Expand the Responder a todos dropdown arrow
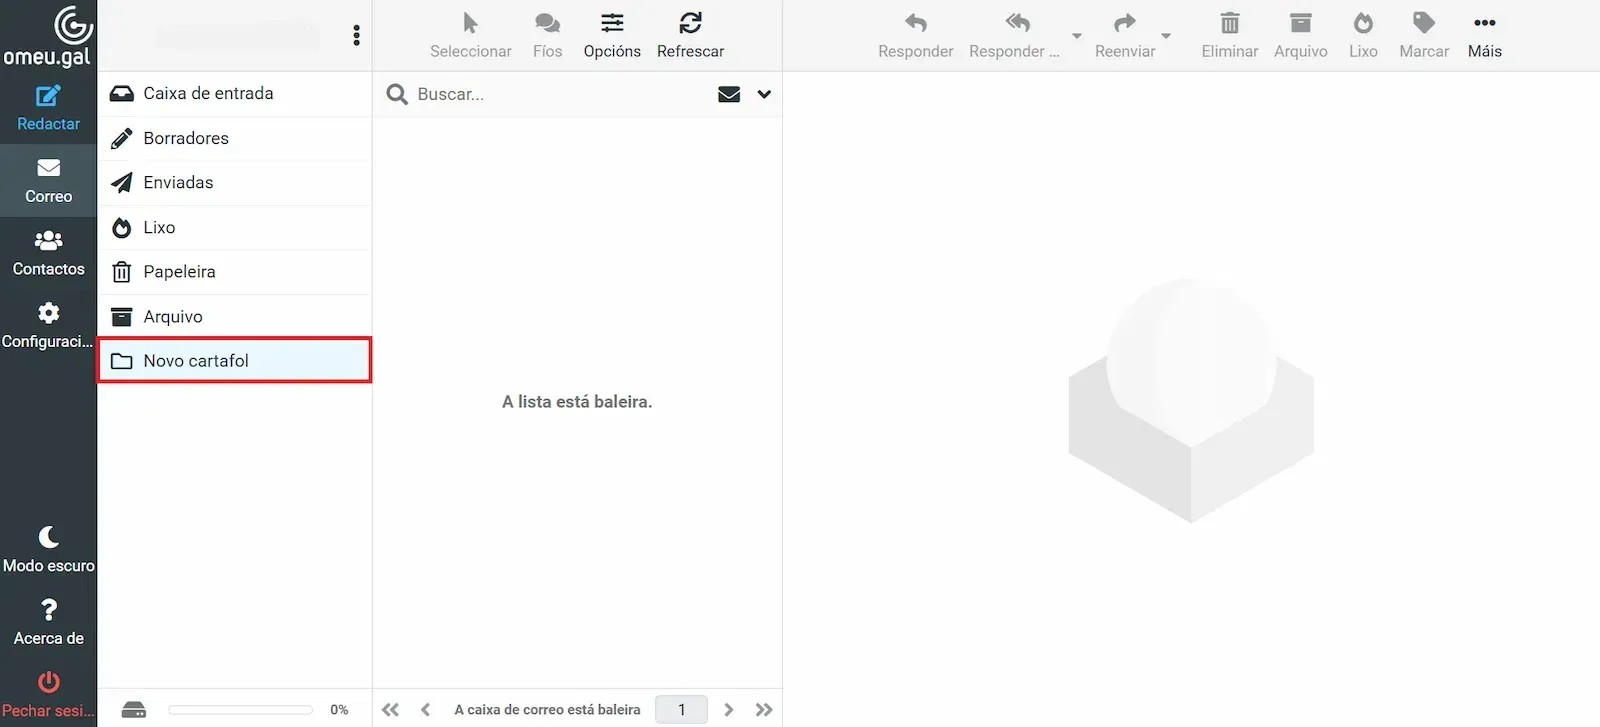 (x=1077, y=36)
